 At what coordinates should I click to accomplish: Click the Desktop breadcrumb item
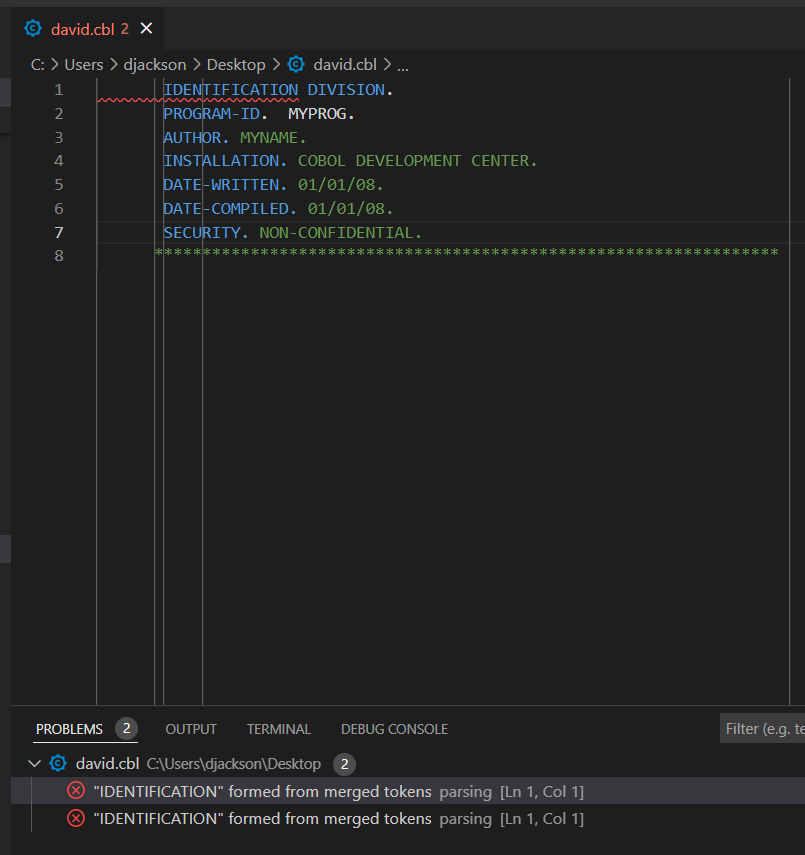pos(236,64)
